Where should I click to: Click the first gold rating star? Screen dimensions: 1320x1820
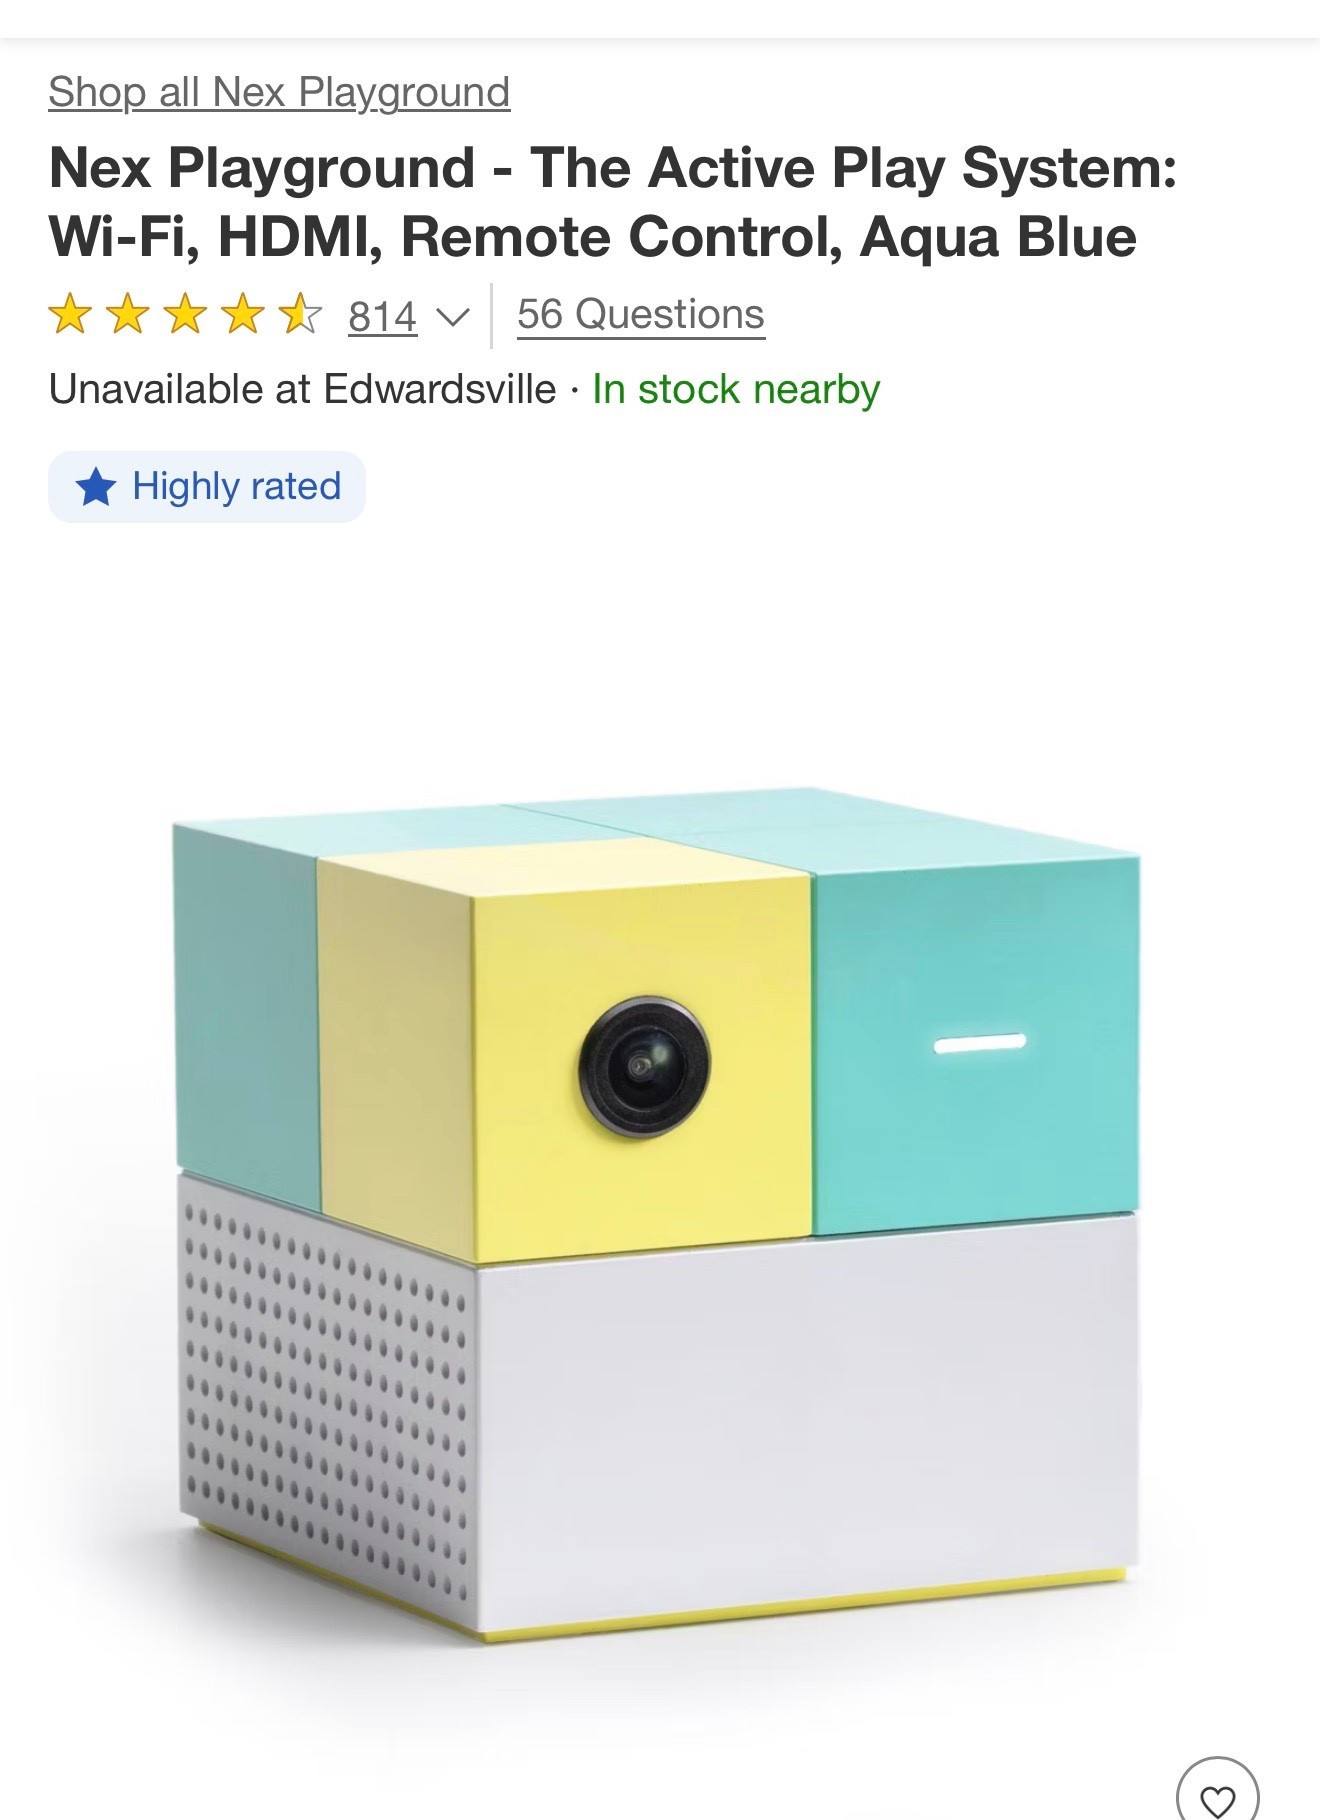click(x=69, y=315)
